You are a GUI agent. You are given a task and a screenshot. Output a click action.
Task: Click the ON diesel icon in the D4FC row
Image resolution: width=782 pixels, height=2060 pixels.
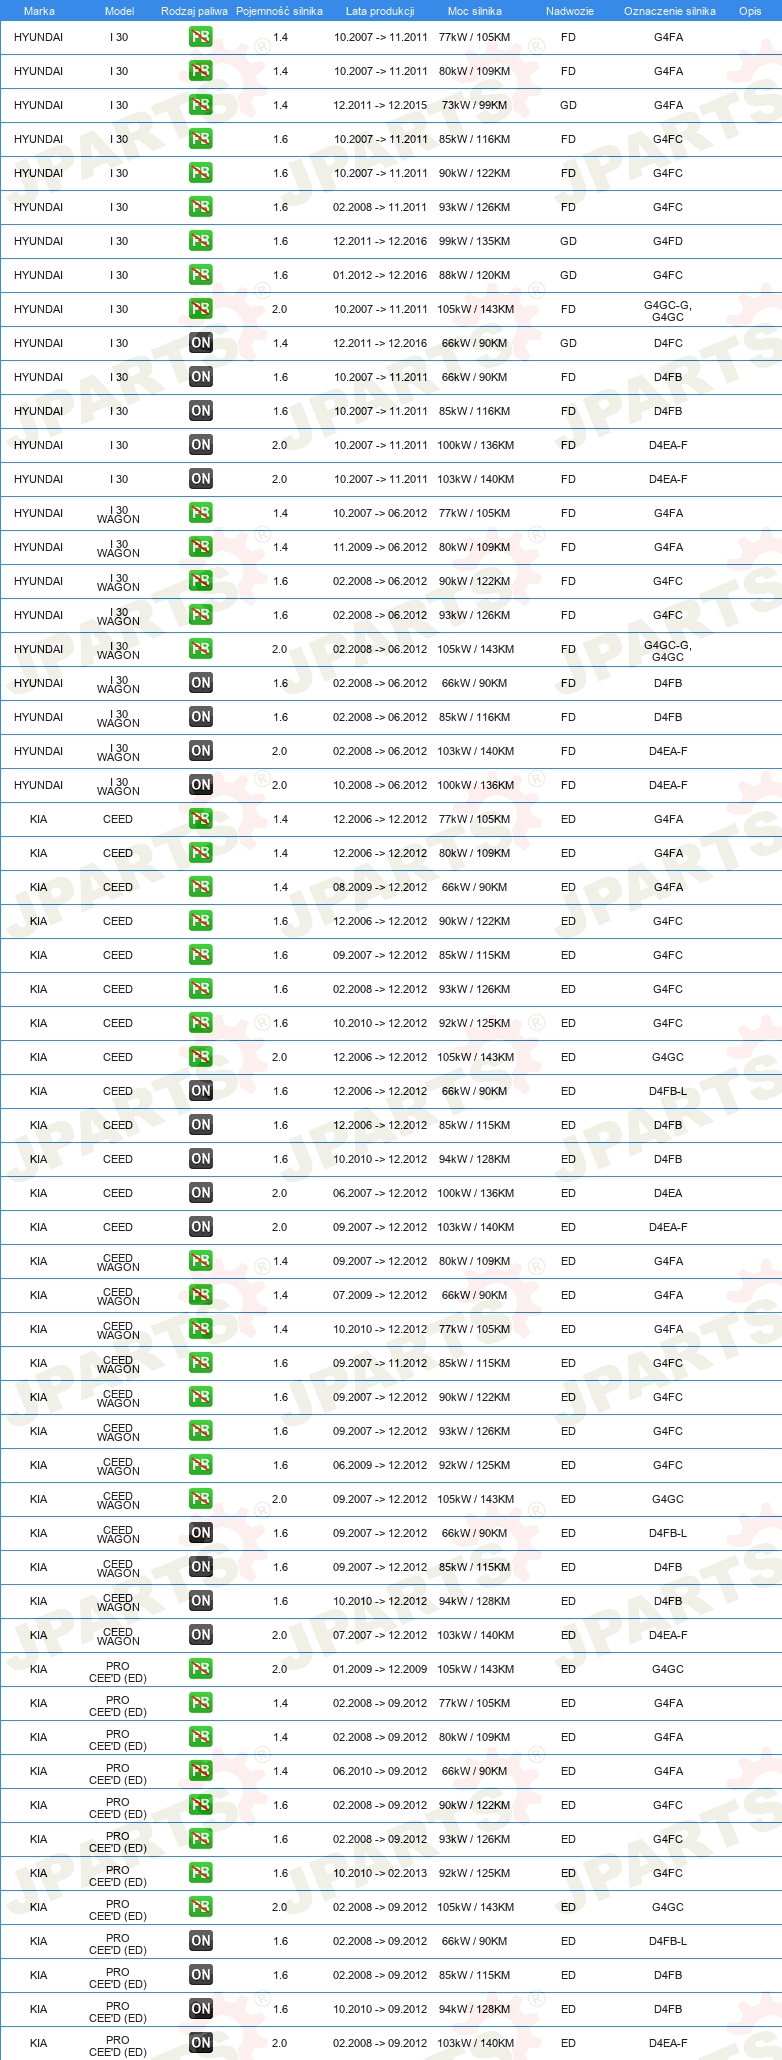click(200, 343)
